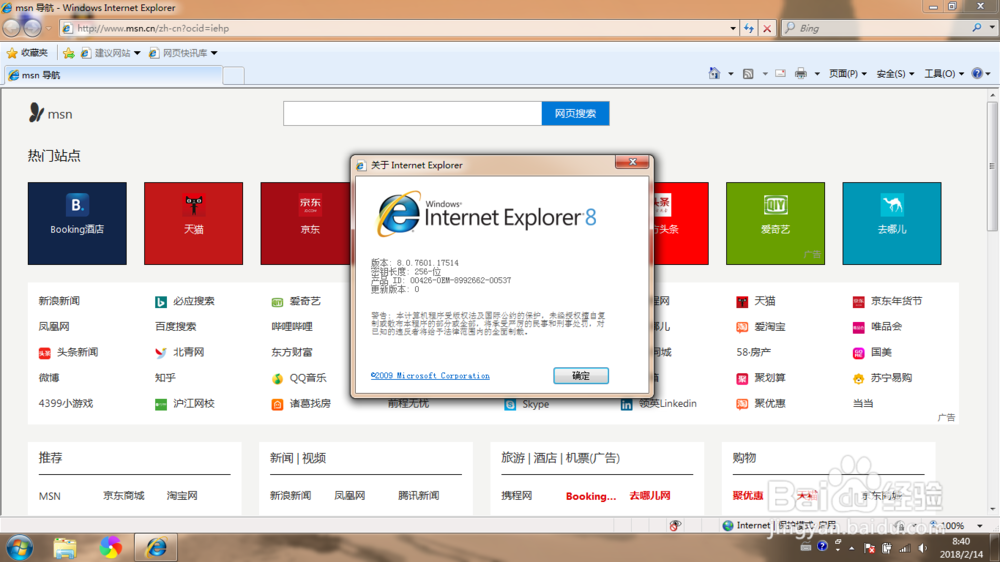1000x562 pixels.
Task: Open search provider dropdown arrow
Action: [992, 27]
